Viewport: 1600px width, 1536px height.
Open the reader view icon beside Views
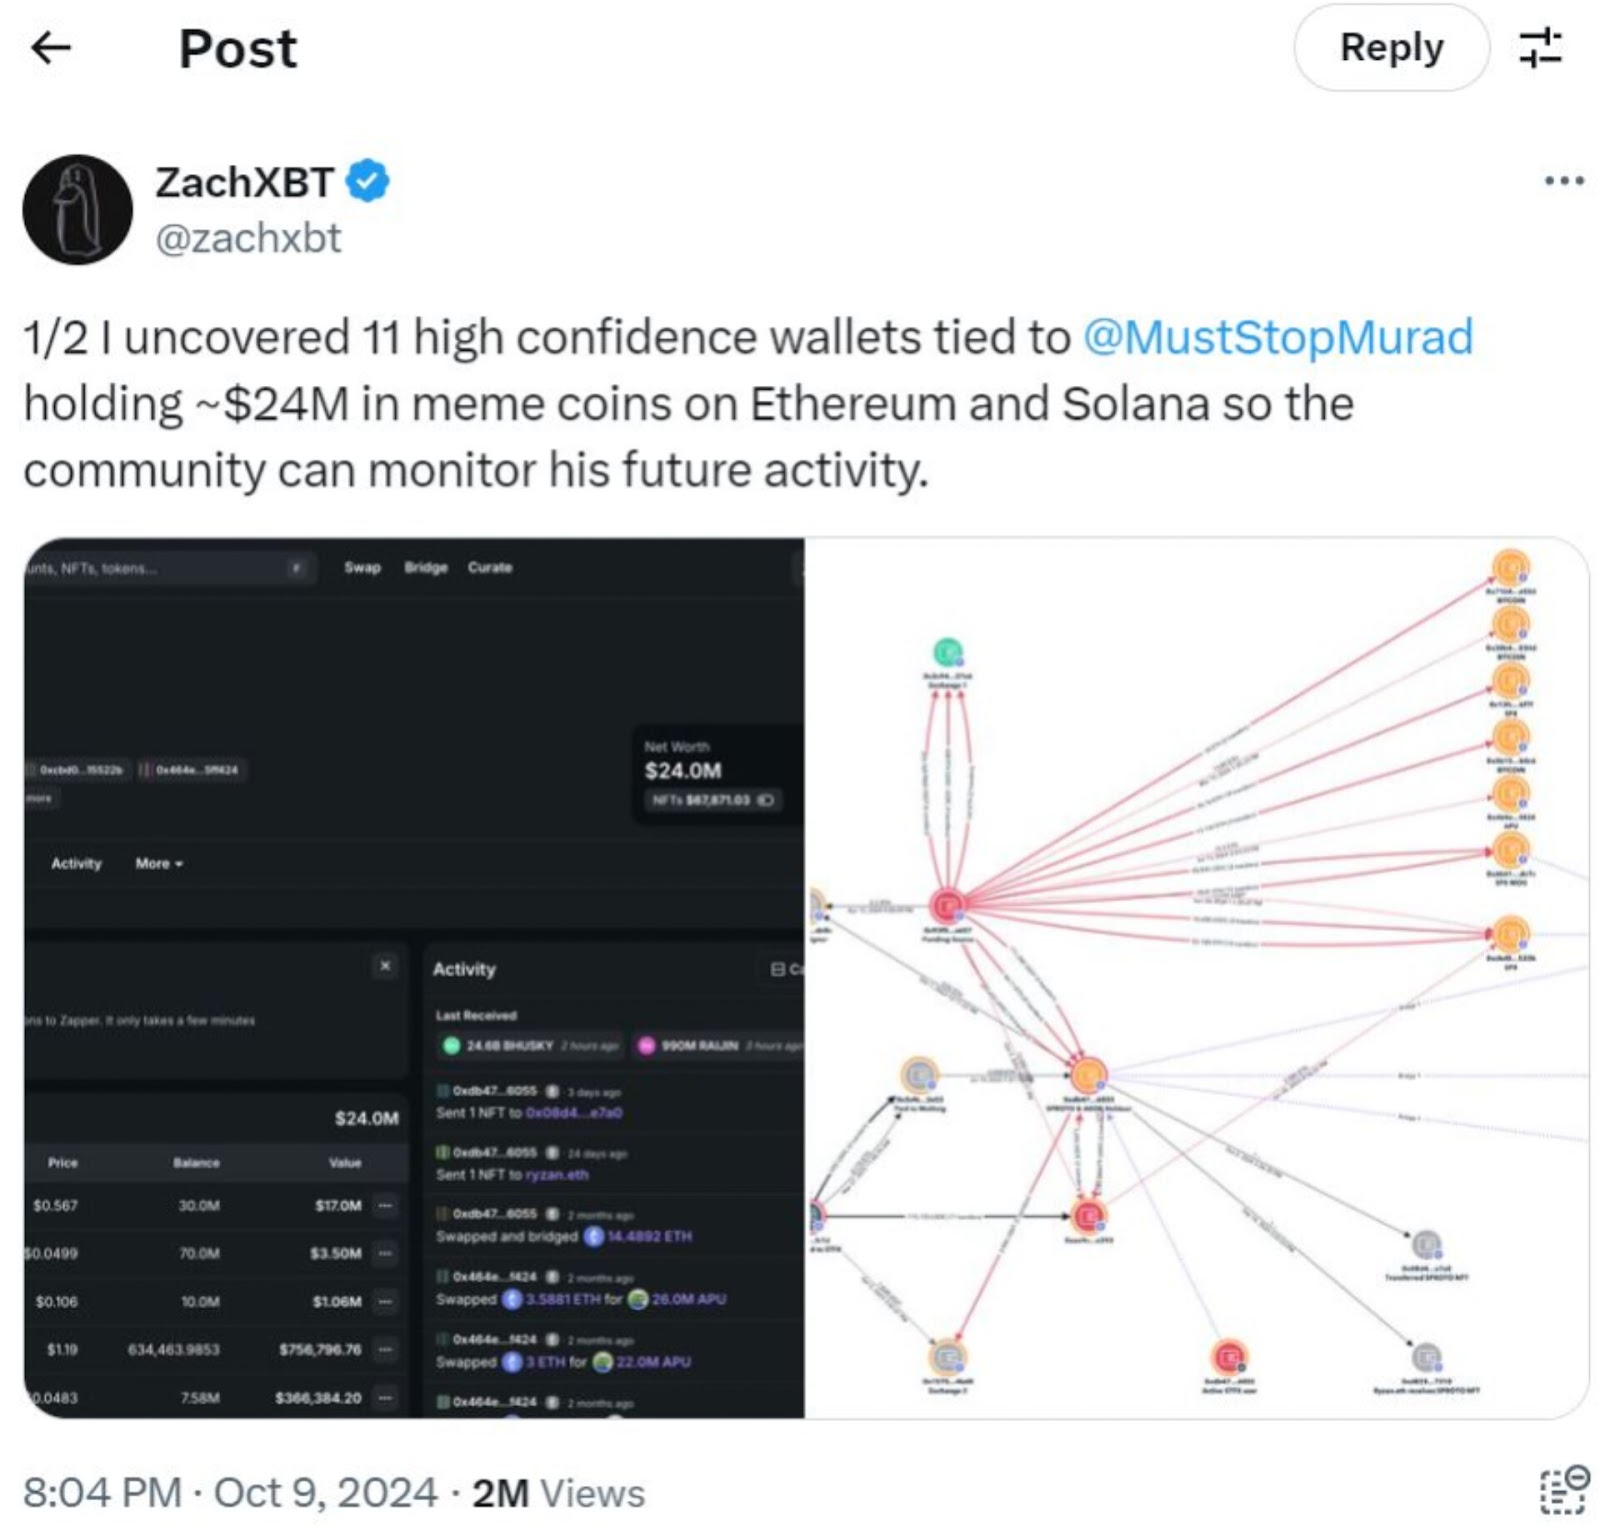[x=1563, y=1490]
